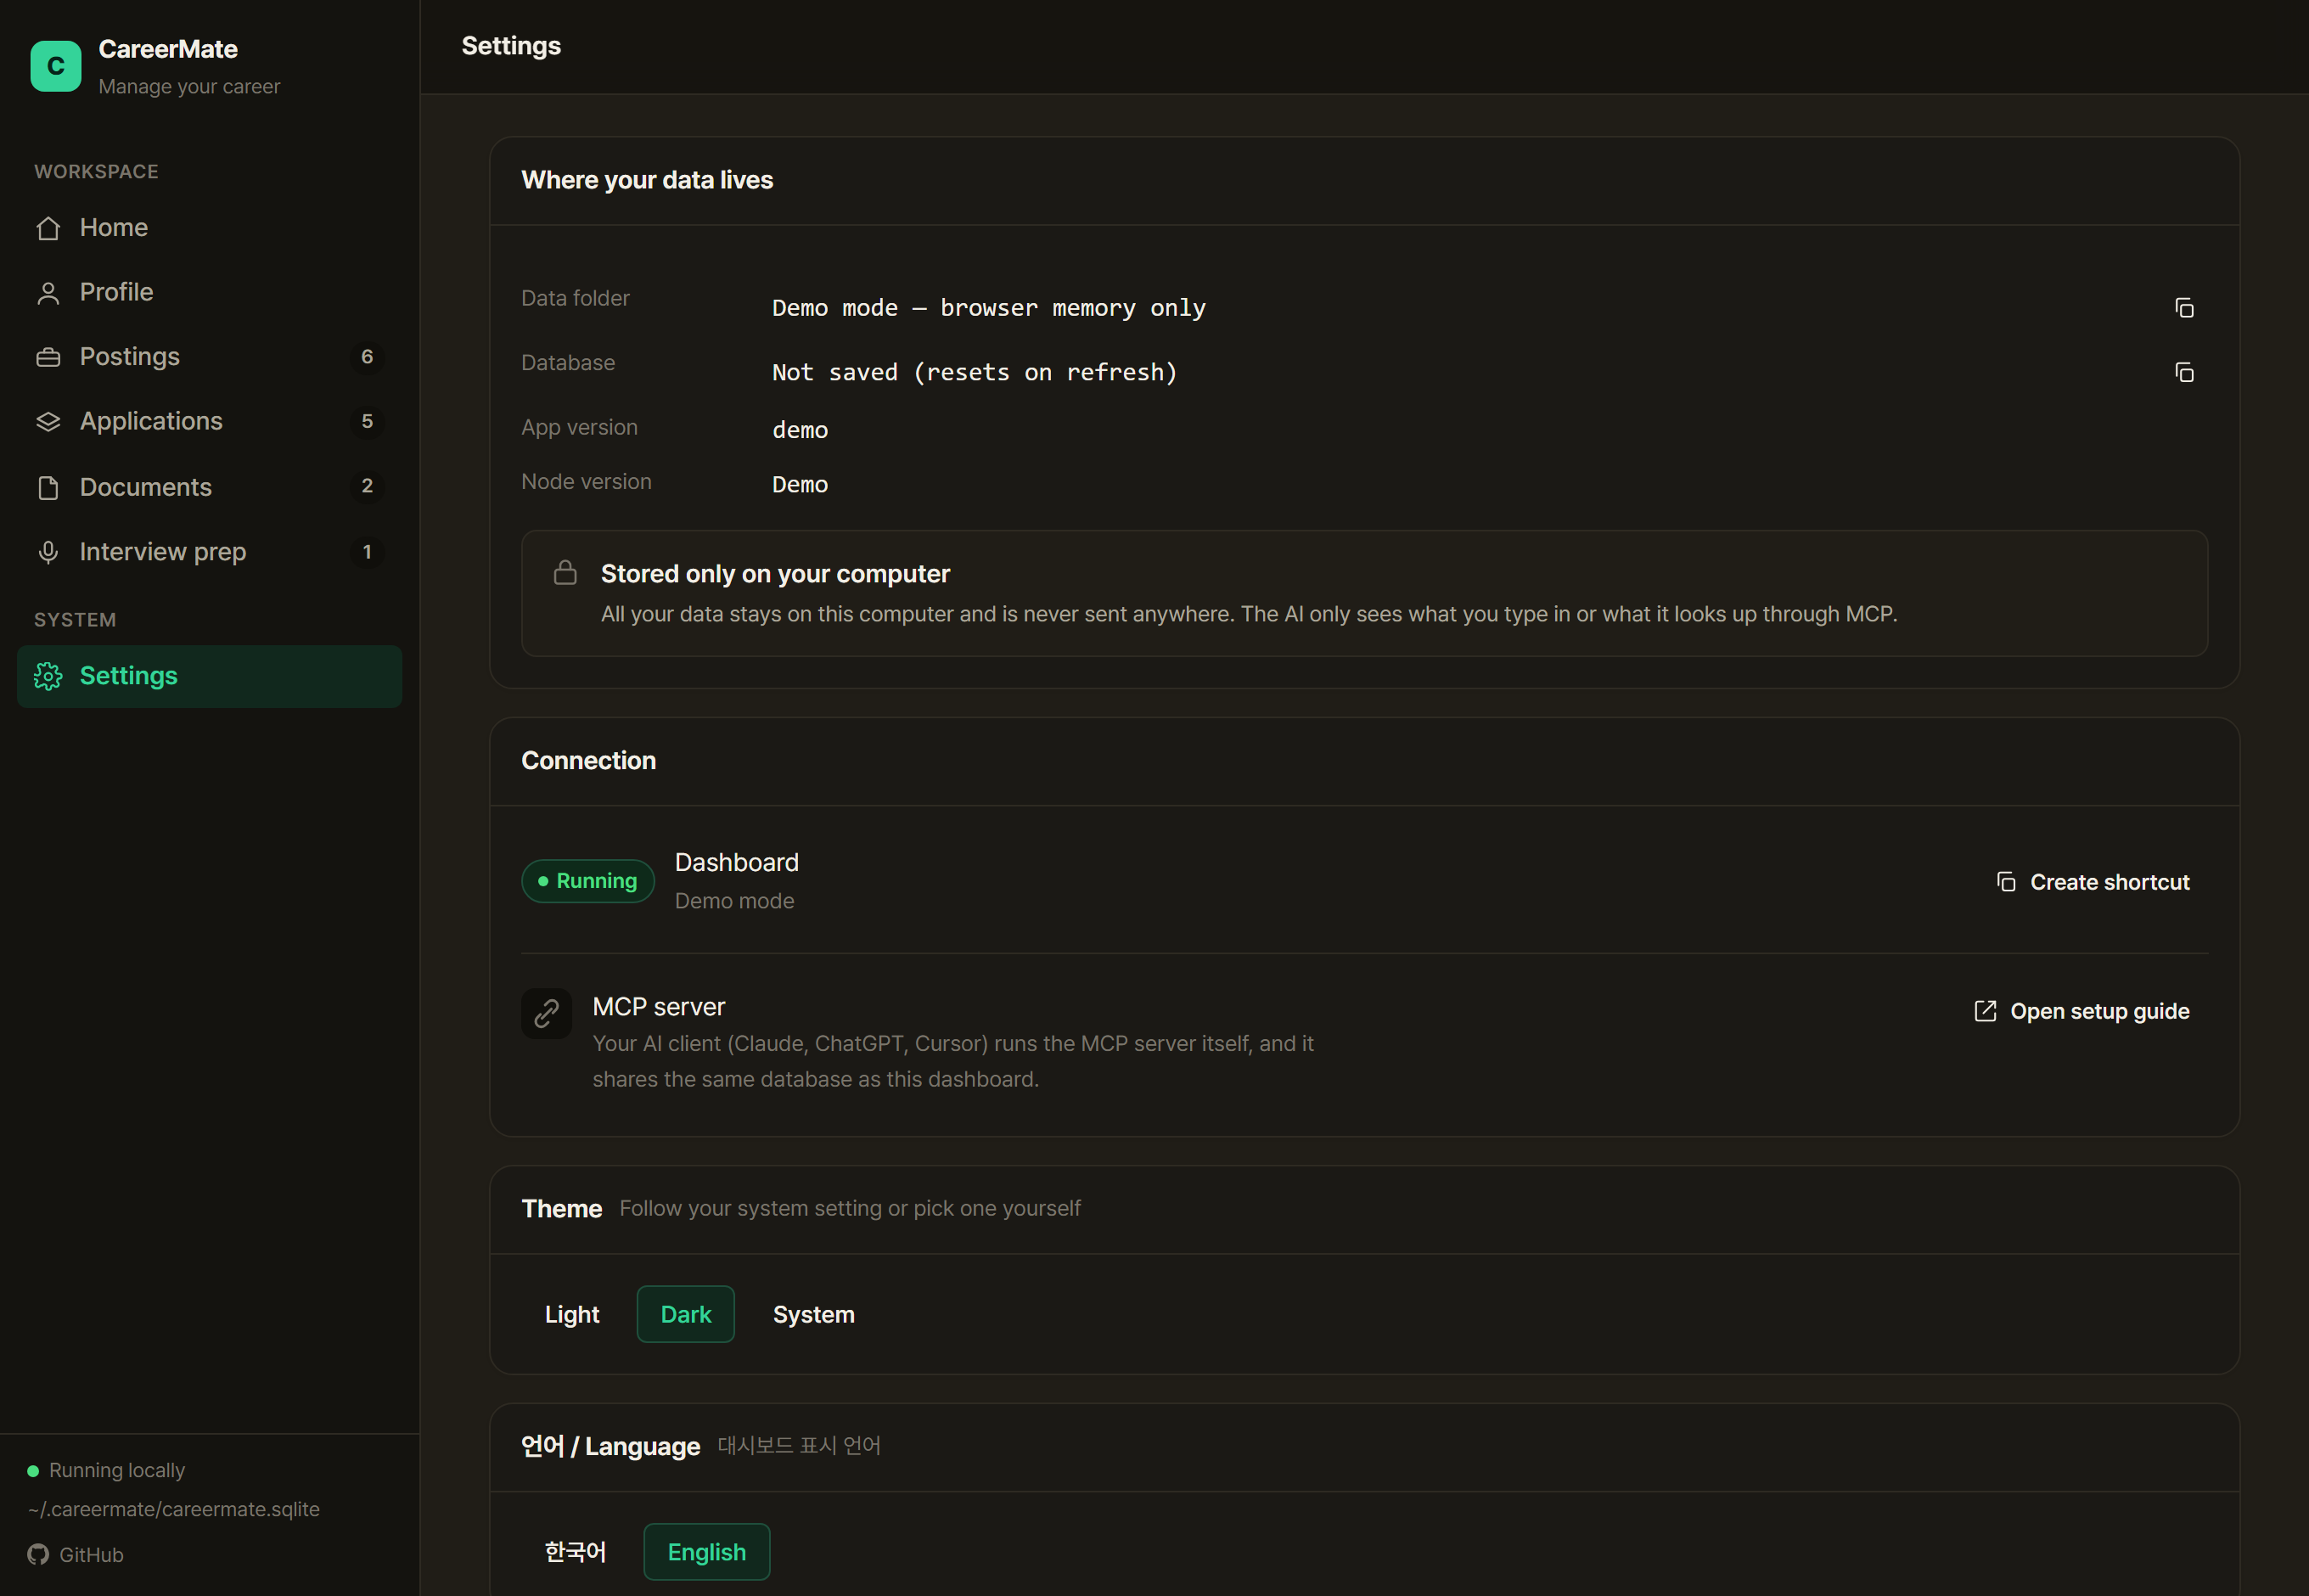Select English as dashboard language
The width and height of the screenshot is (2309, 1596).
707,1551
